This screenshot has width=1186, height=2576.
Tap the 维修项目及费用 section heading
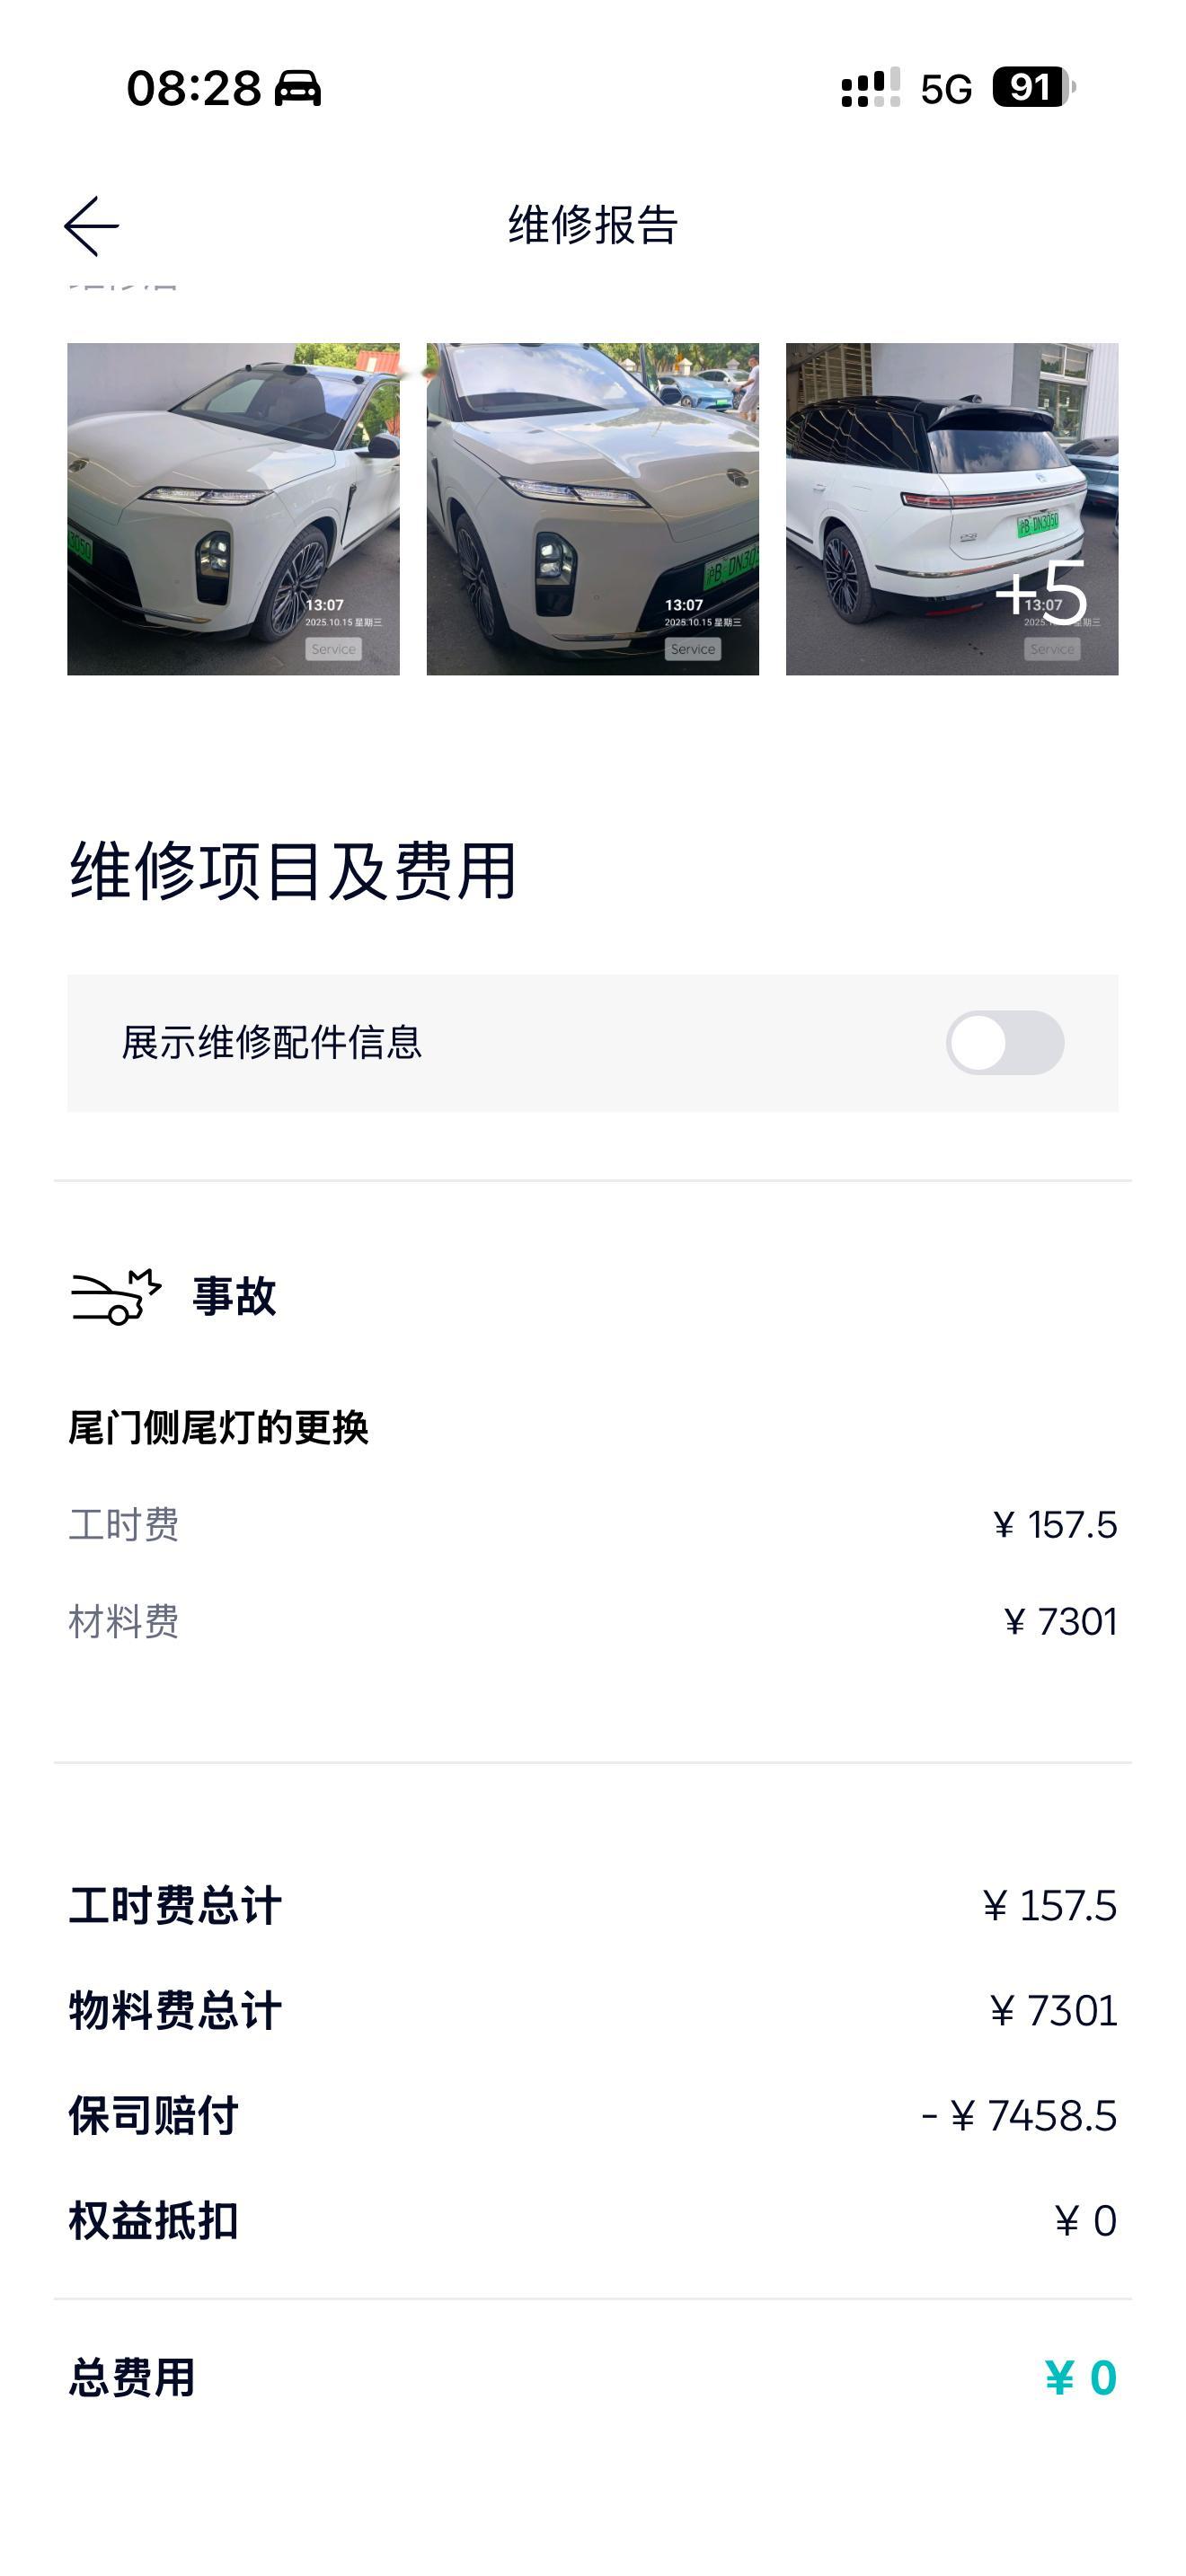point(293,871)
